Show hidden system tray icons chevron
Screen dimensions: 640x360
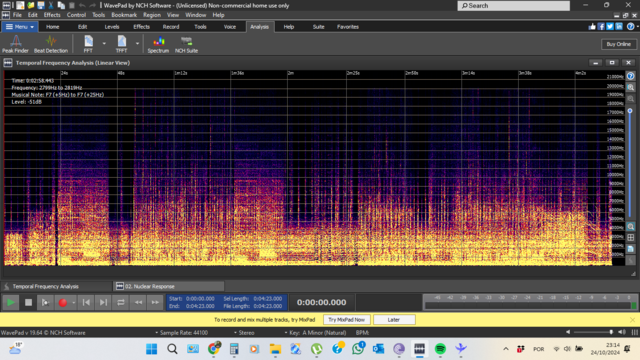506,349
